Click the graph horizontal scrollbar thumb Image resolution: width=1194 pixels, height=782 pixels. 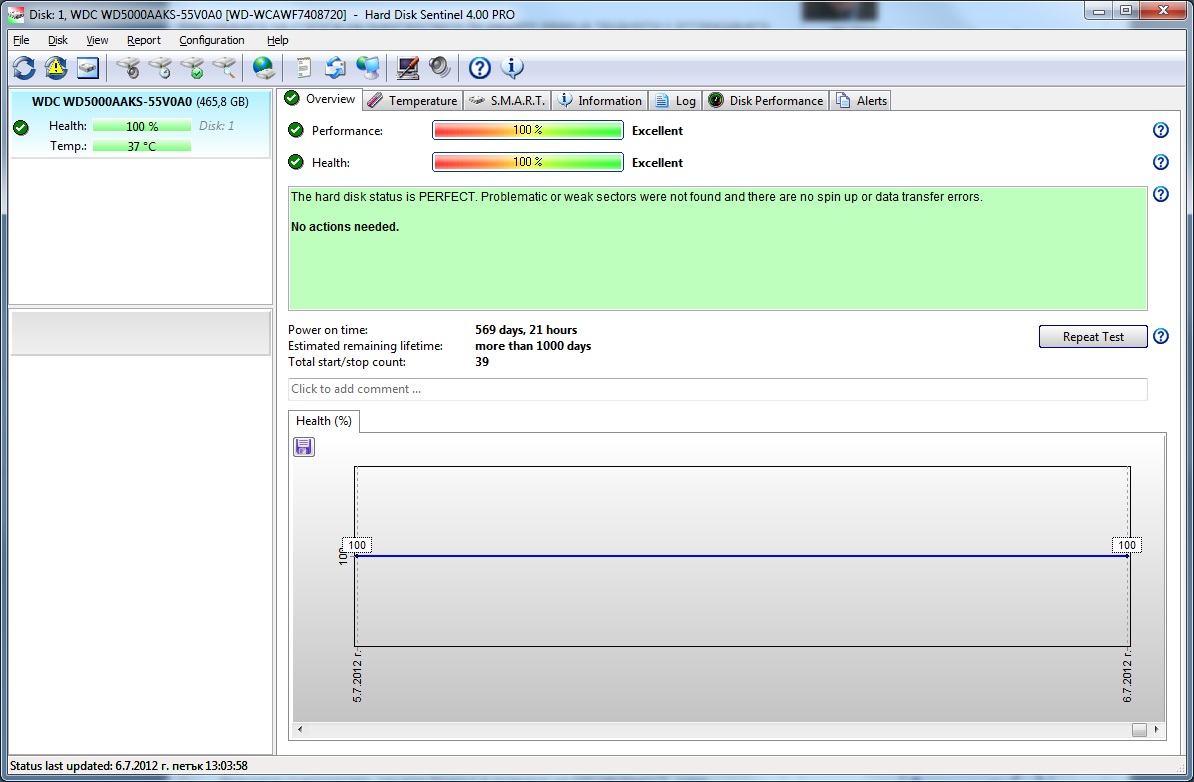[x=1139, y=729]
